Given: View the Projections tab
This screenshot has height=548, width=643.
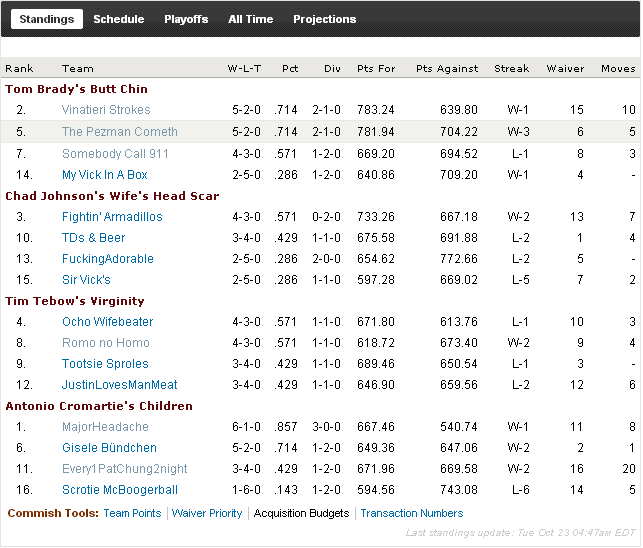Looking at the screenshot, I should [324, 19].
